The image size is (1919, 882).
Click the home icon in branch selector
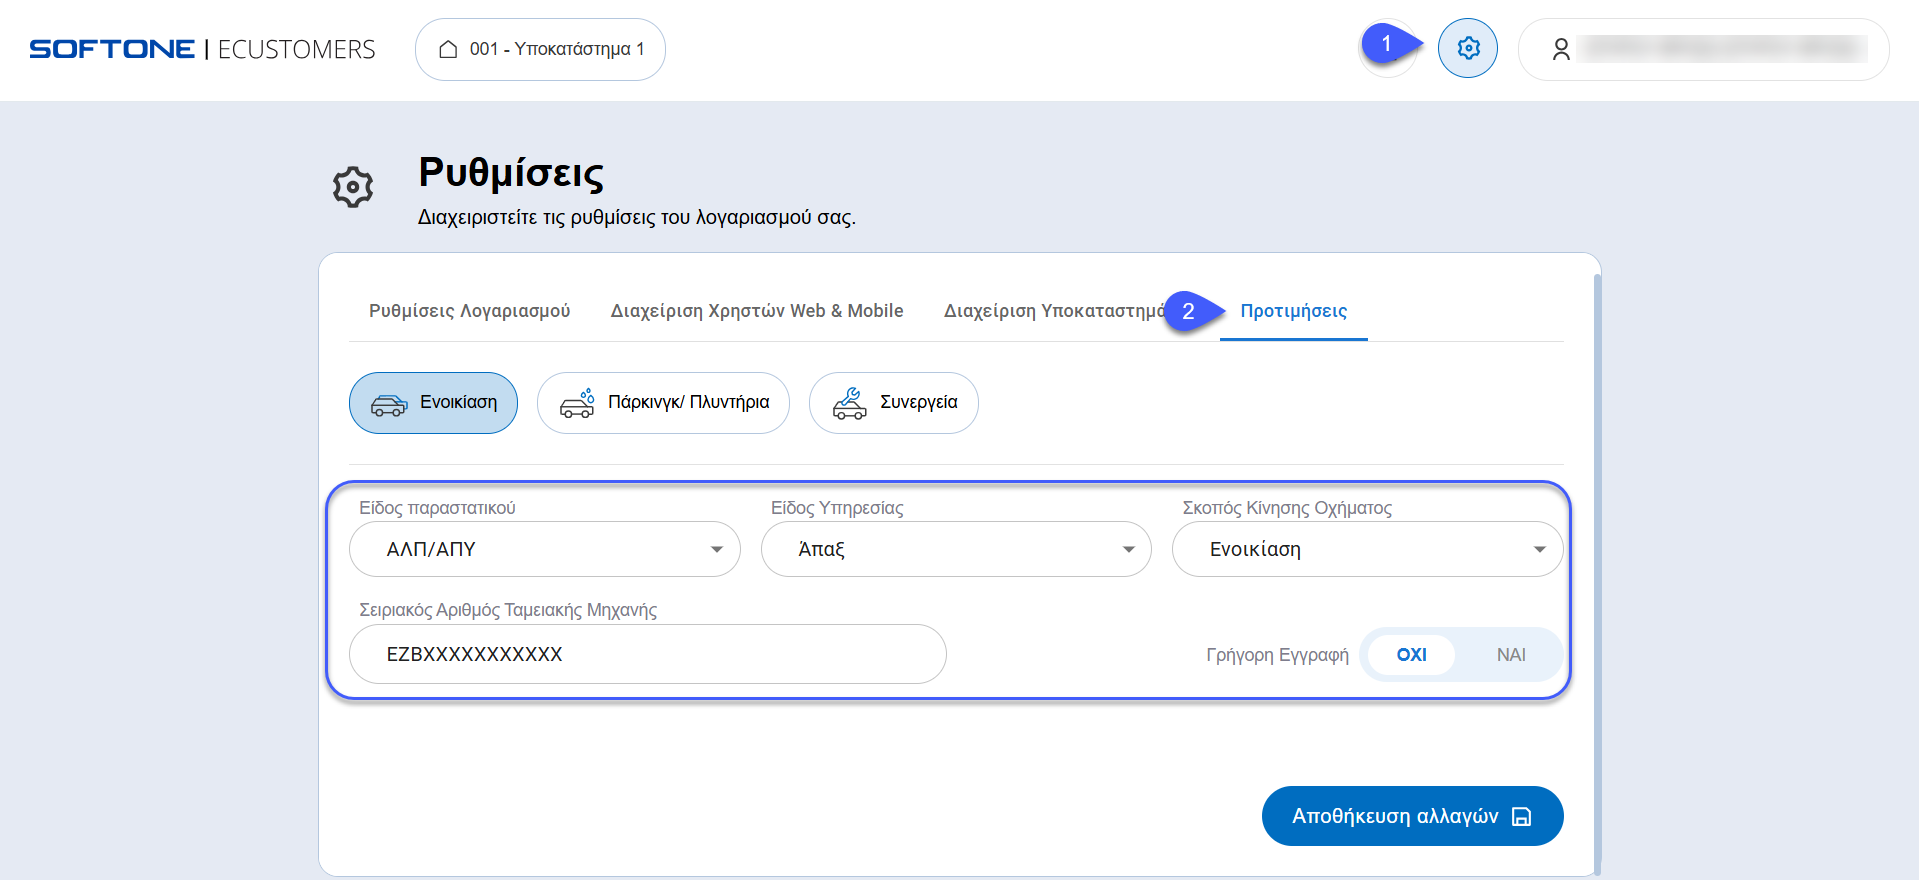448,49
